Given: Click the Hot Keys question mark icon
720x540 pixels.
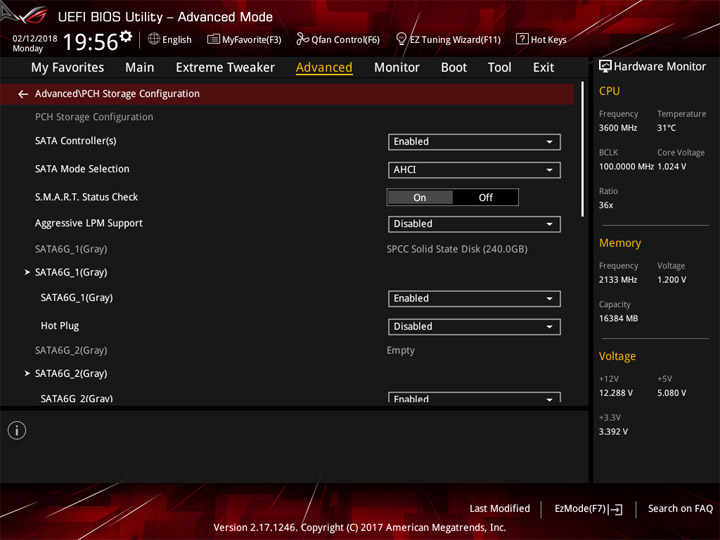Looking at the screenshot, I should pyautogui.click(x=522, y=39).
